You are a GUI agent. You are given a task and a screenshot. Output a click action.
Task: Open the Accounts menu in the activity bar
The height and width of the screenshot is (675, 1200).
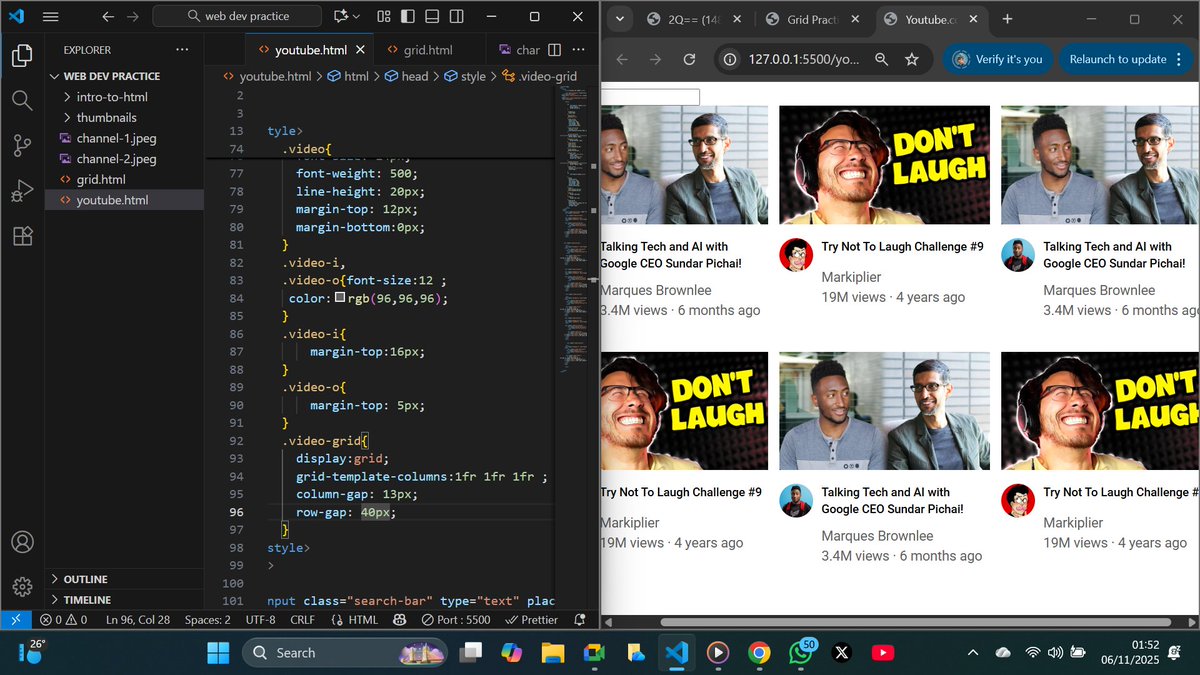point(22,542)
